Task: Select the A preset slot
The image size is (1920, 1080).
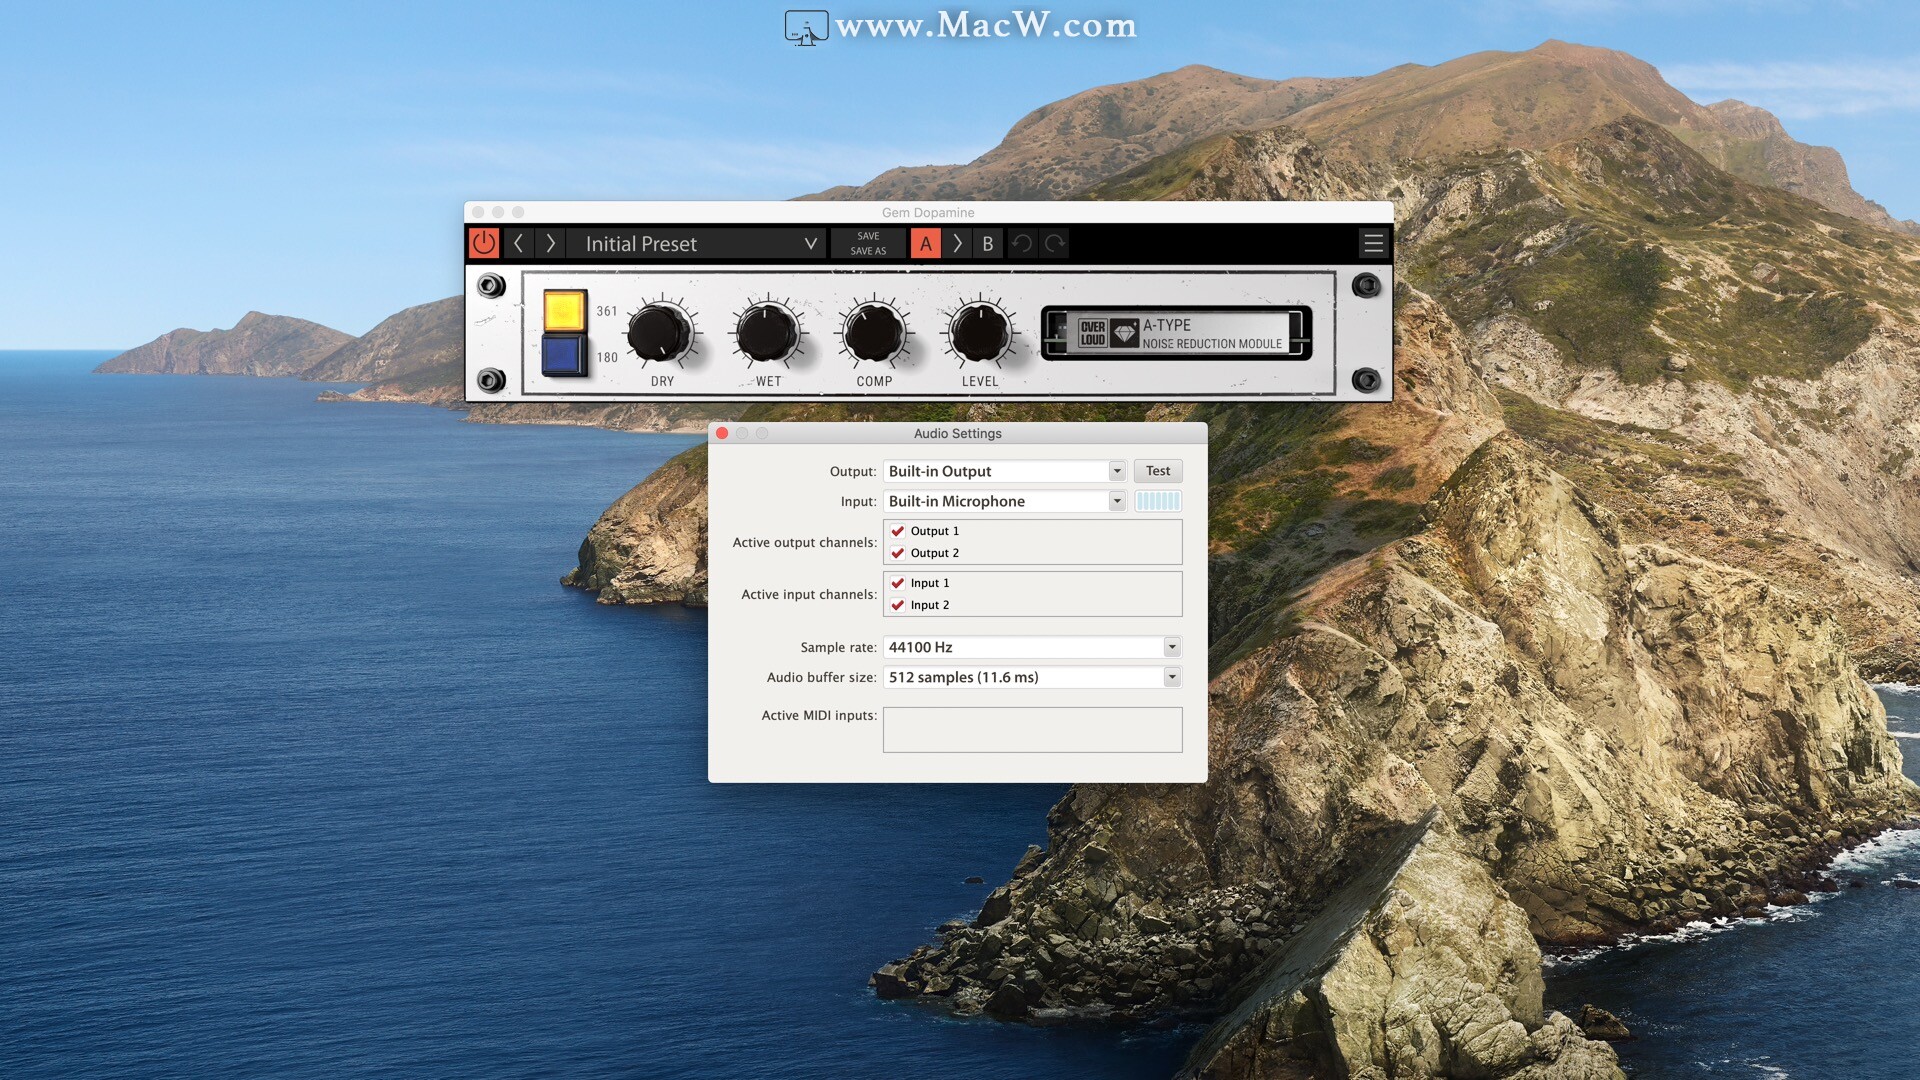Action: [x=925, y=243]
